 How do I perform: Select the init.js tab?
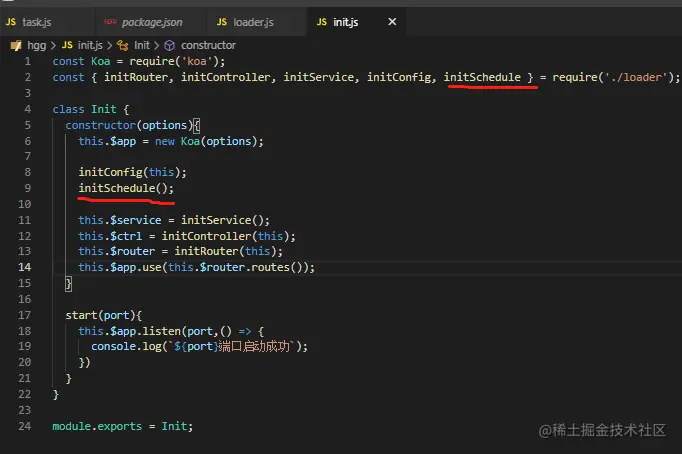point(345,22)
